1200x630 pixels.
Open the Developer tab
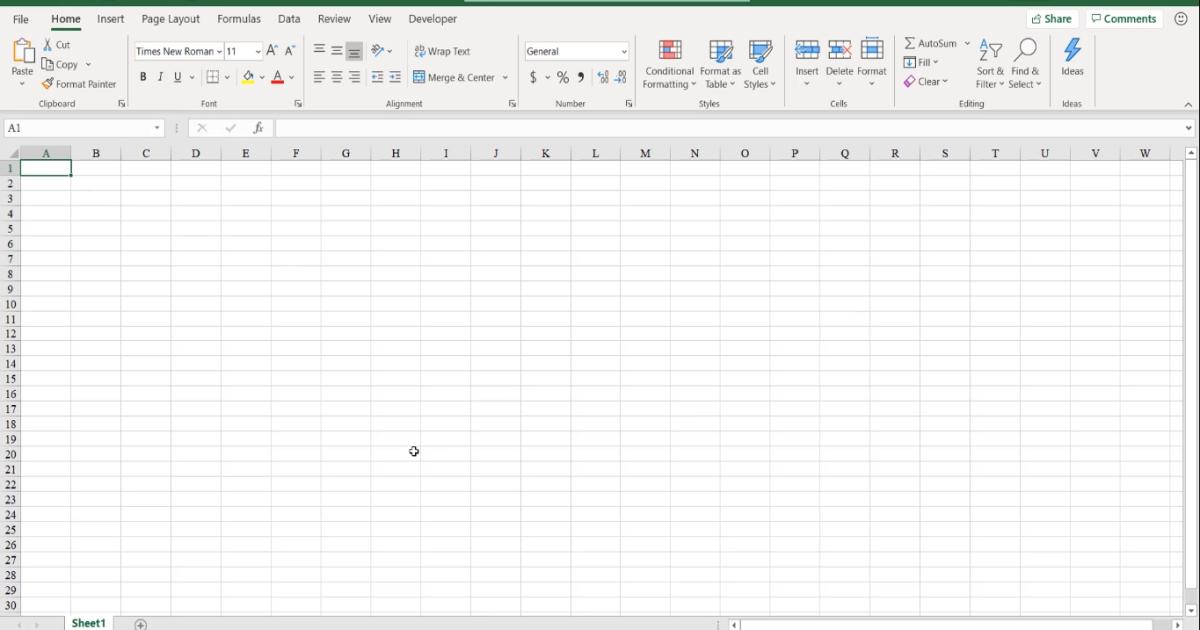(432, 18)
